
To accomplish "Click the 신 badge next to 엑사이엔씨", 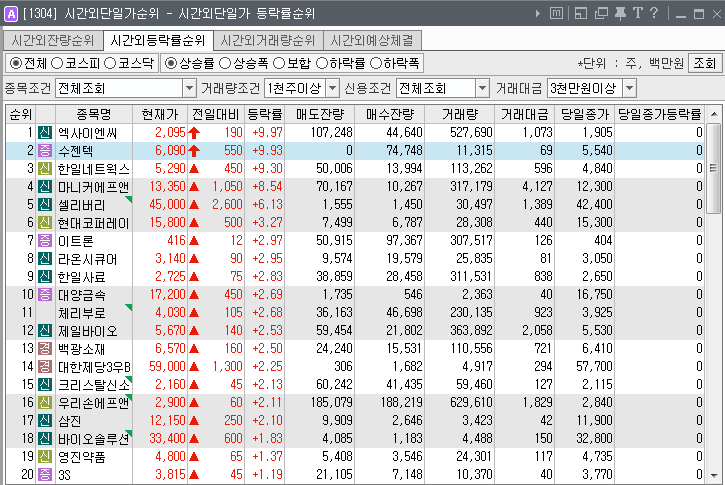I will click(x=45, y=132).
